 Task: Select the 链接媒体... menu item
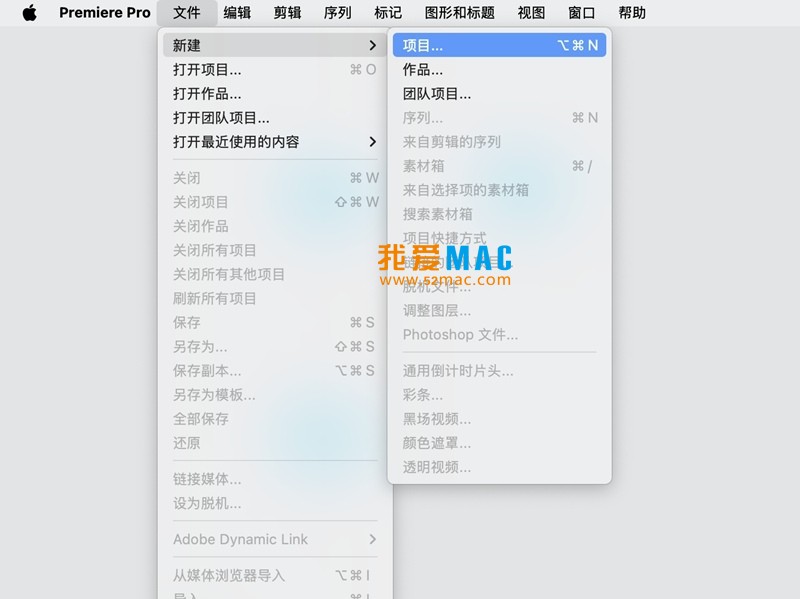point(275,479)
